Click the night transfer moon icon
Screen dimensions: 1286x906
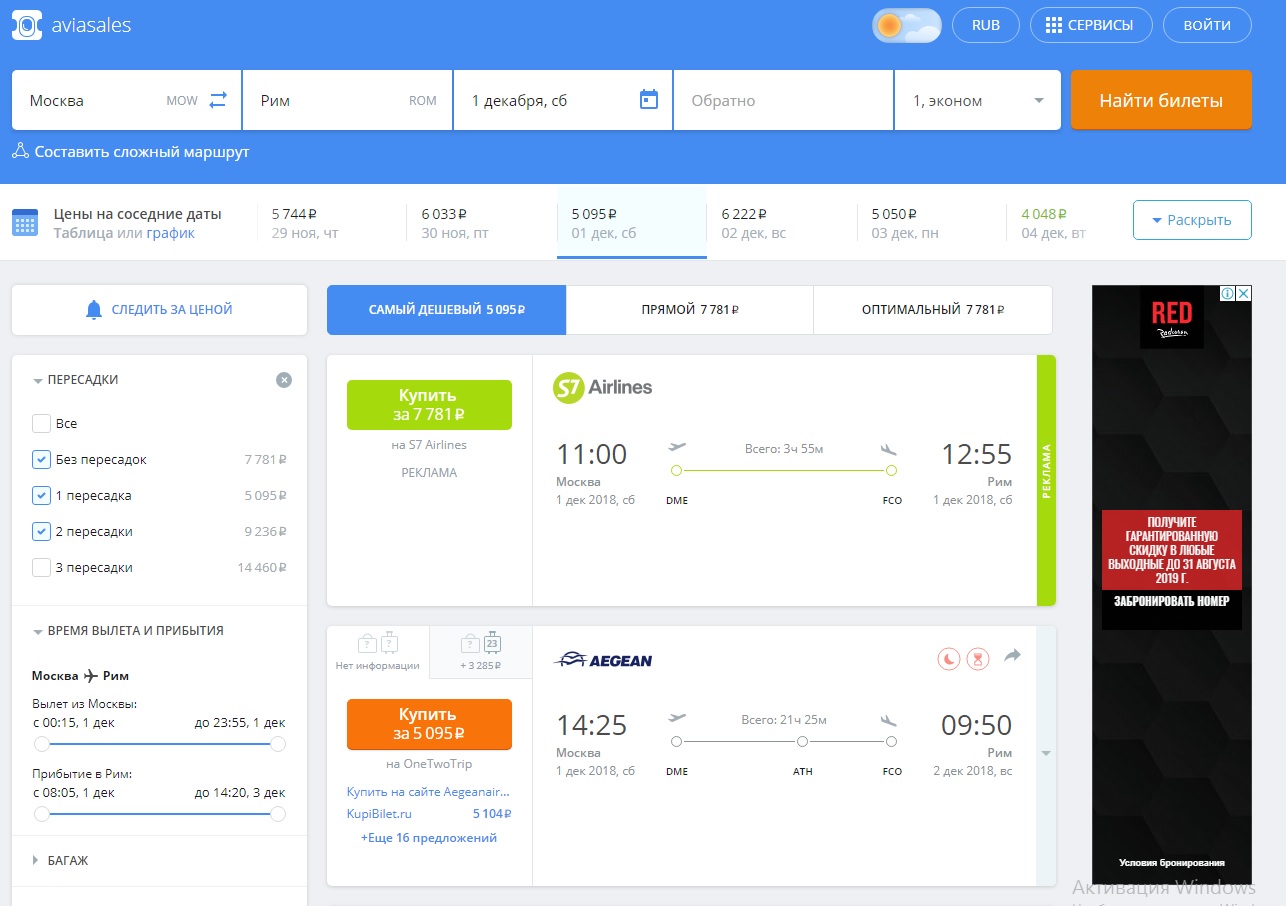click(x=948, y=658)
